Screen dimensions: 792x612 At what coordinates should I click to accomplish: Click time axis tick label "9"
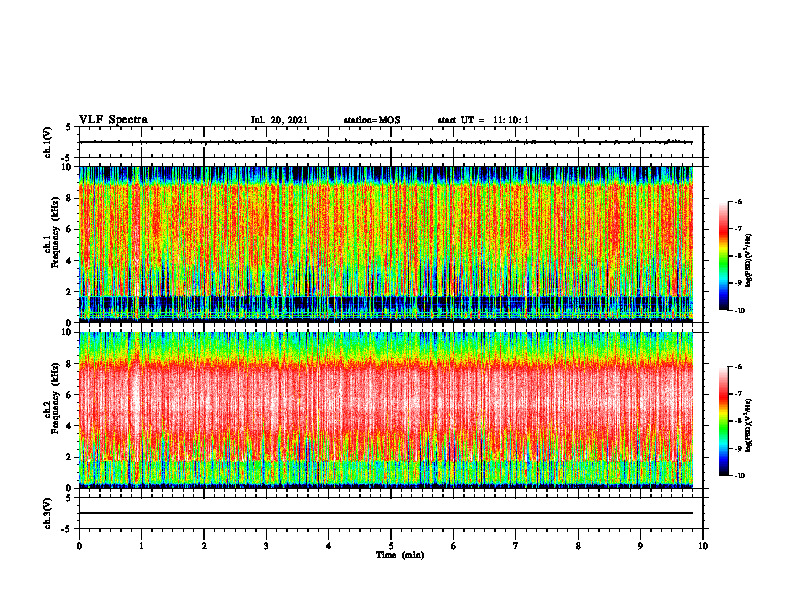click(640, 546)
